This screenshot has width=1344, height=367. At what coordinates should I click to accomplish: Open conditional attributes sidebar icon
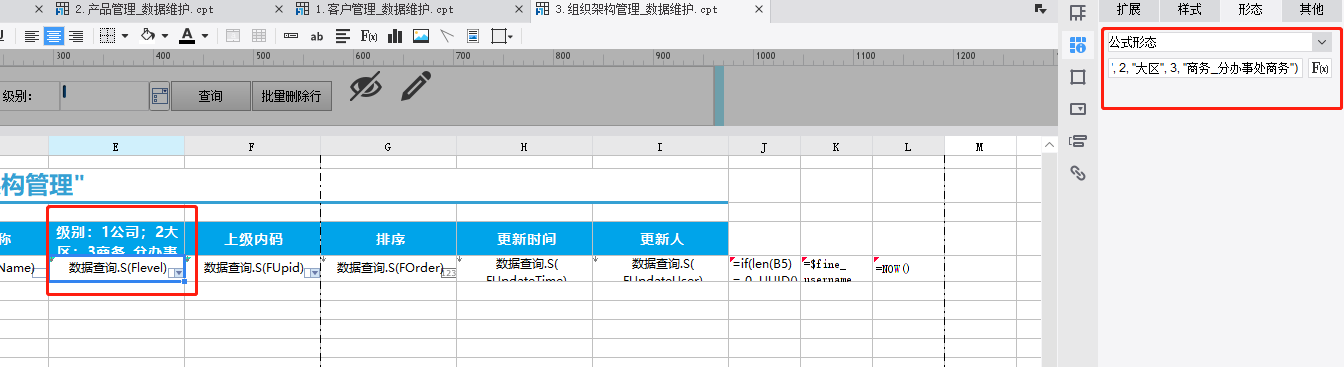[x=1078, y=141]
